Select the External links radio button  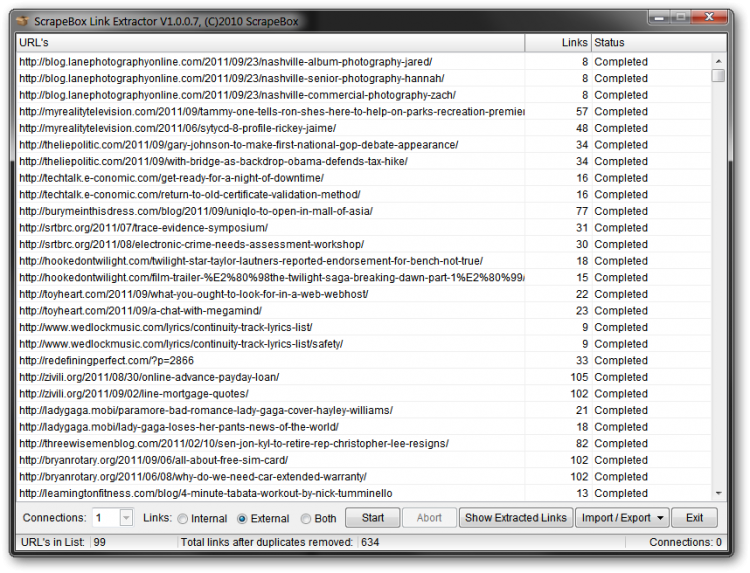pos(242,518)
